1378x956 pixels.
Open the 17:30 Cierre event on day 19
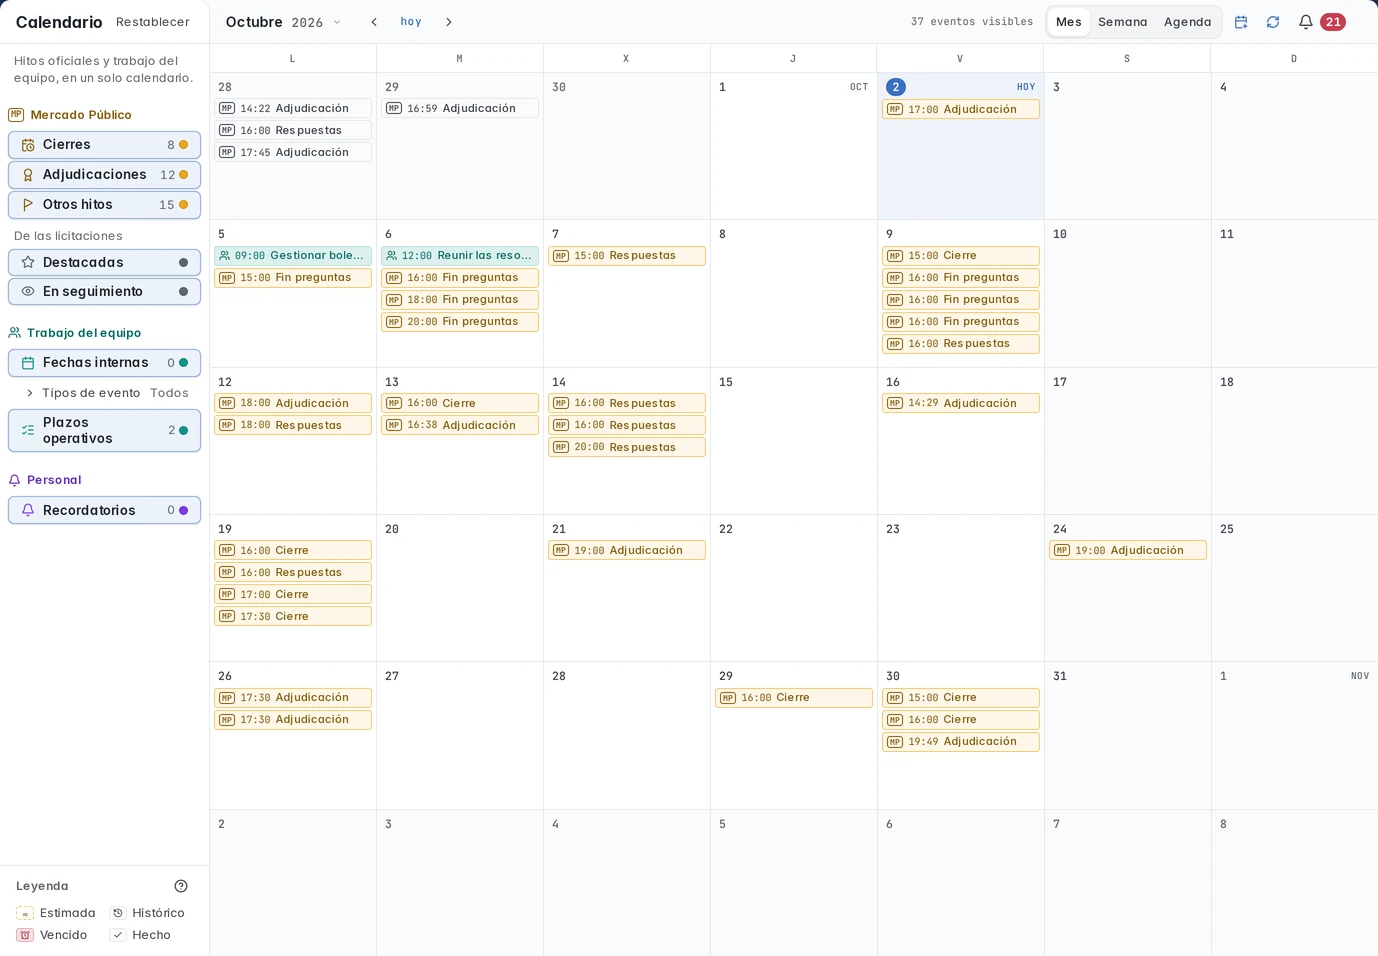(293, 616)
